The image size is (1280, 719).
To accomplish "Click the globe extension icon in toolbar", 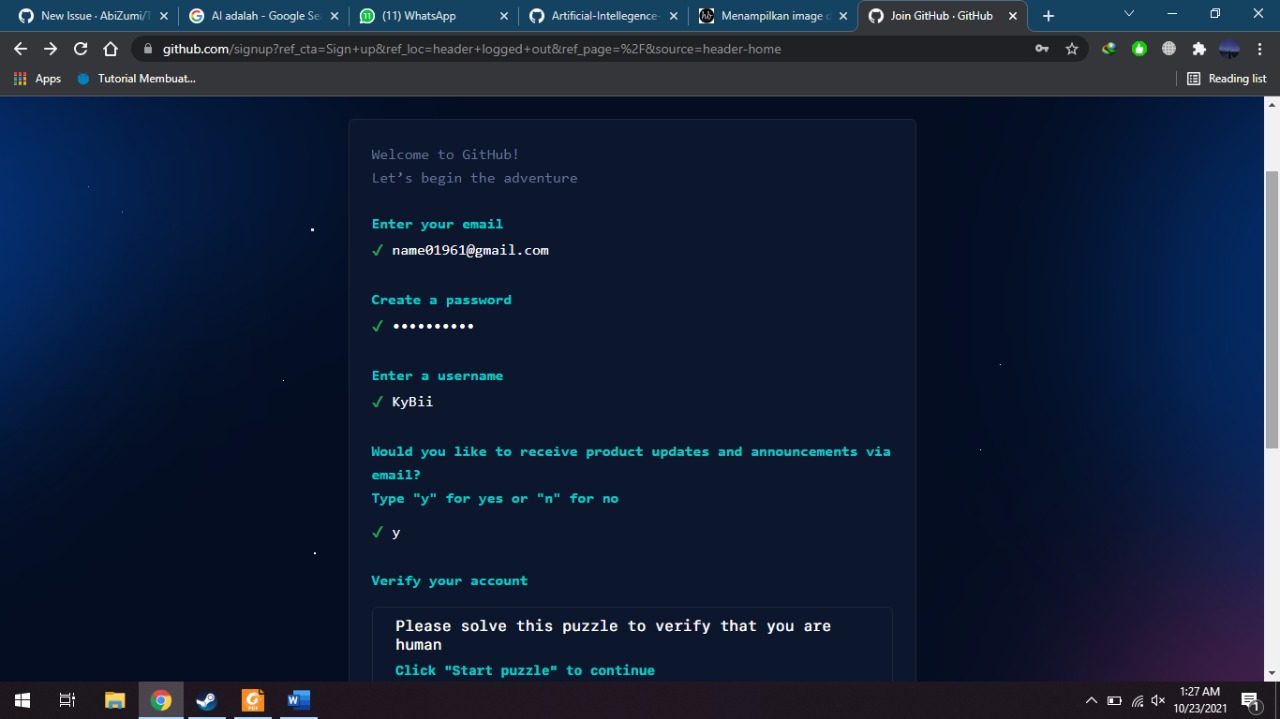I will (x=1168, y=48).
